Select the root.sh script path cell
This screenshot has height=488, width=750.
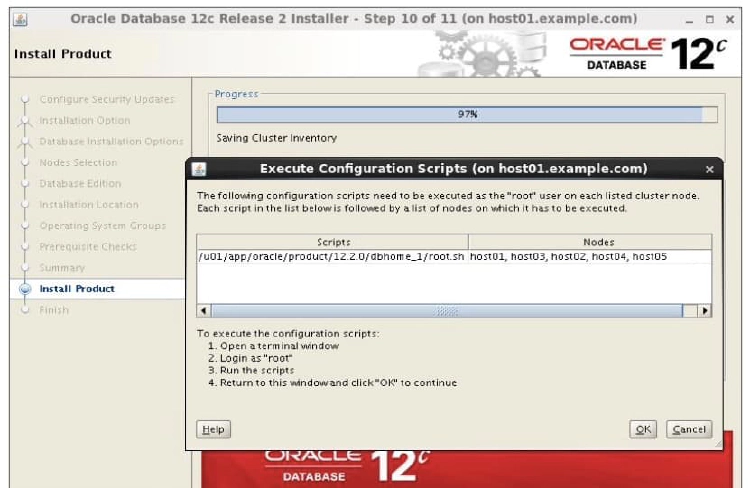pos(332,256)
